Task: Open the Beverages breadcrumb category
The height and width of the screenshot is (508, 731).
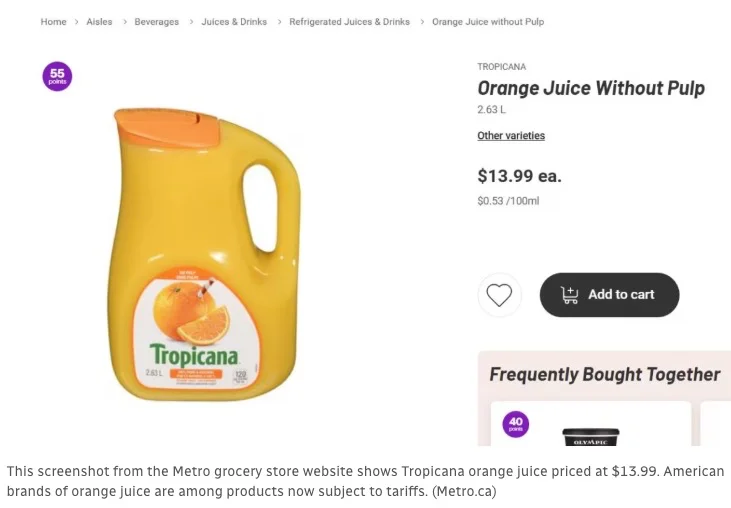Action: [x=157, y=22]
